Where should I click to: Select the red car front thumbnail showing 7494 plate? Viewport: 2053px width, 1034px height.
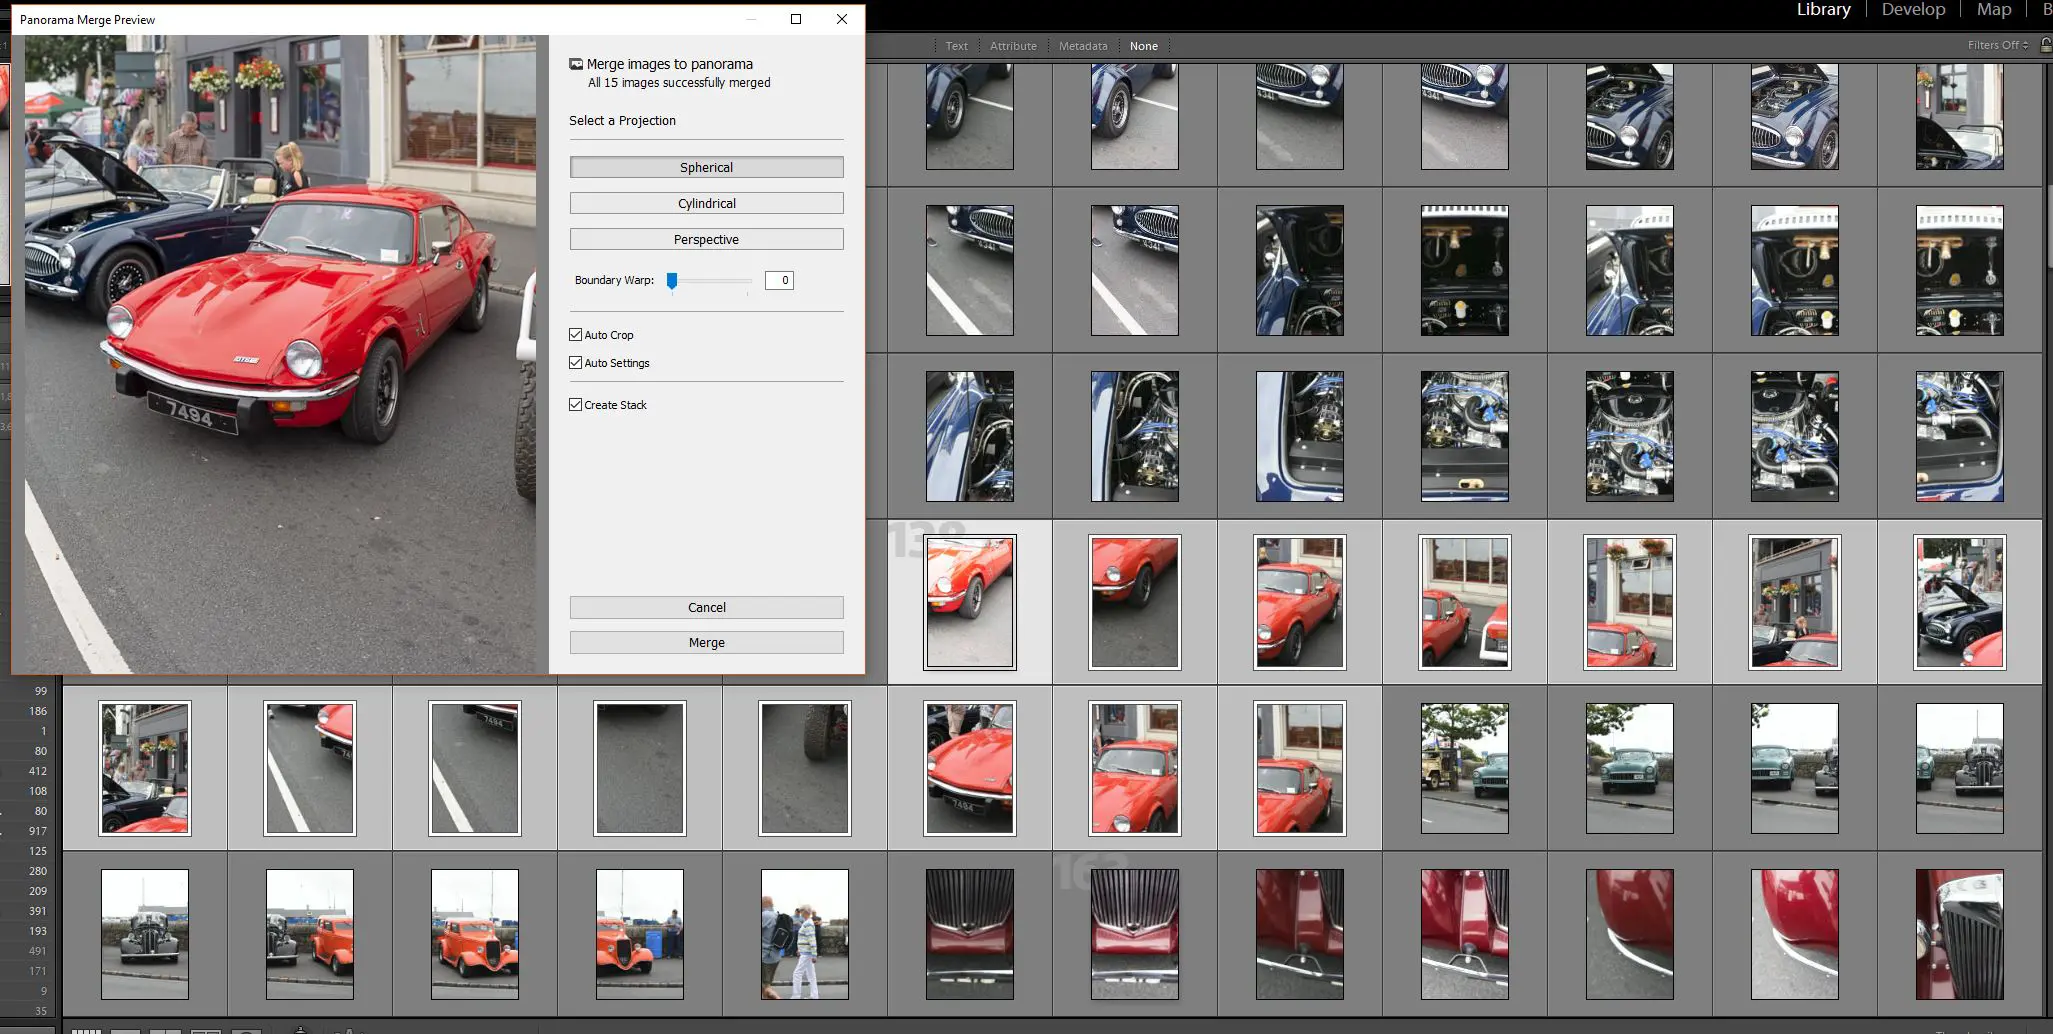(970, 768)
